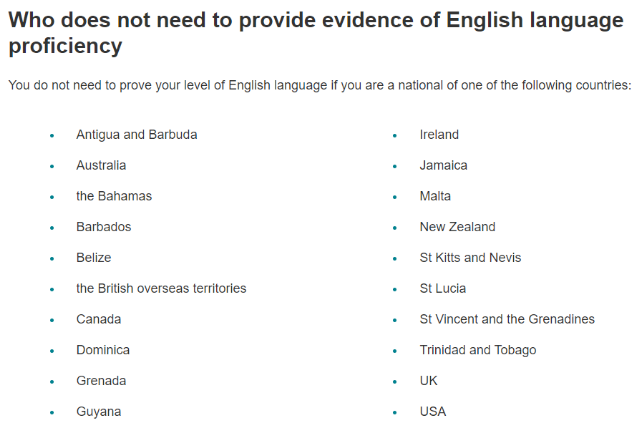Select Ireland in the right column

tap(439, 135)
